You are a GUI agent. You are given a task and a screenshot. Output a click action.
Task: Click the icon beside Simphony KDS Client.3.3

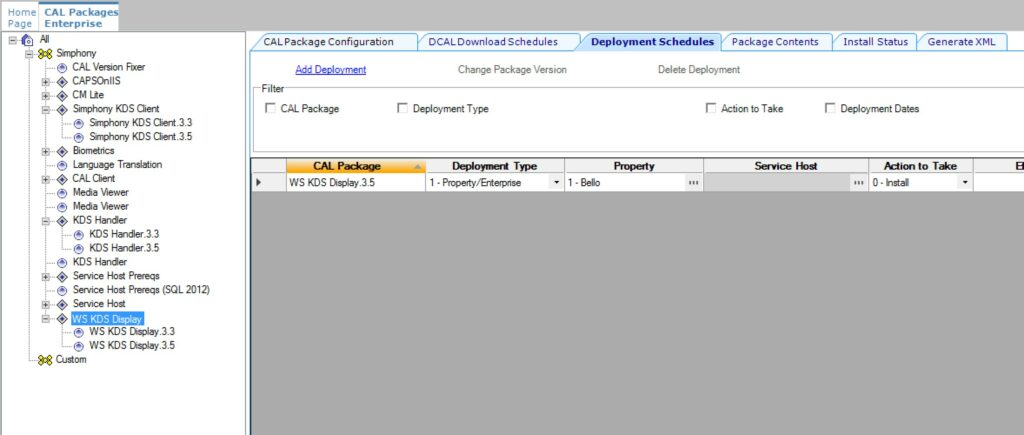[x=78, y=123]
